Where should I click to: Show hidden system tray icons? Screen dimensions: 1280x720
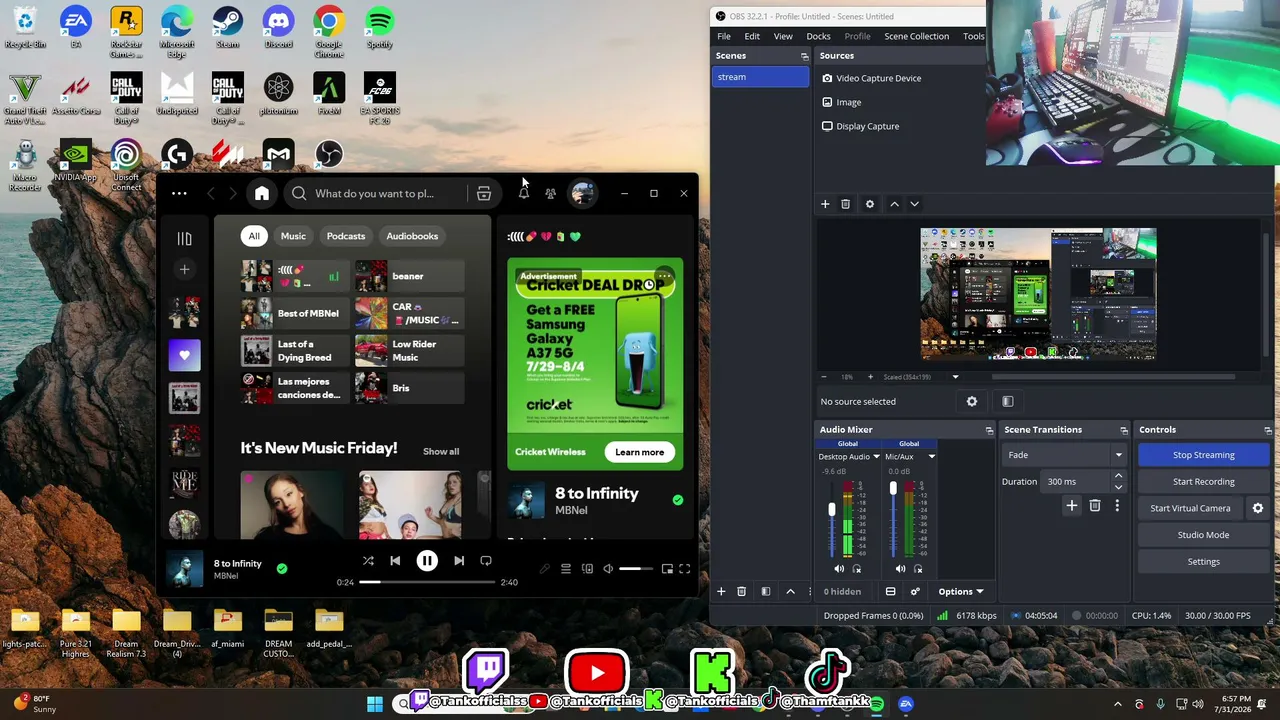[1118, 704]
